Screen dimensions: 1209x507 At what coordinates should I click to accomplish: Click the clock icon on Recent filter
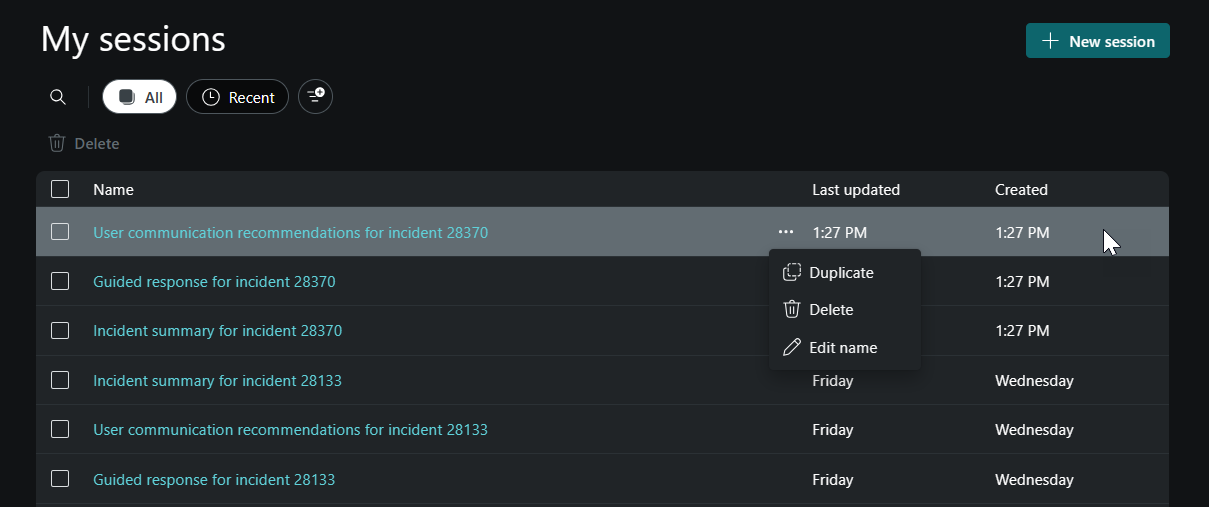[211, 97]
